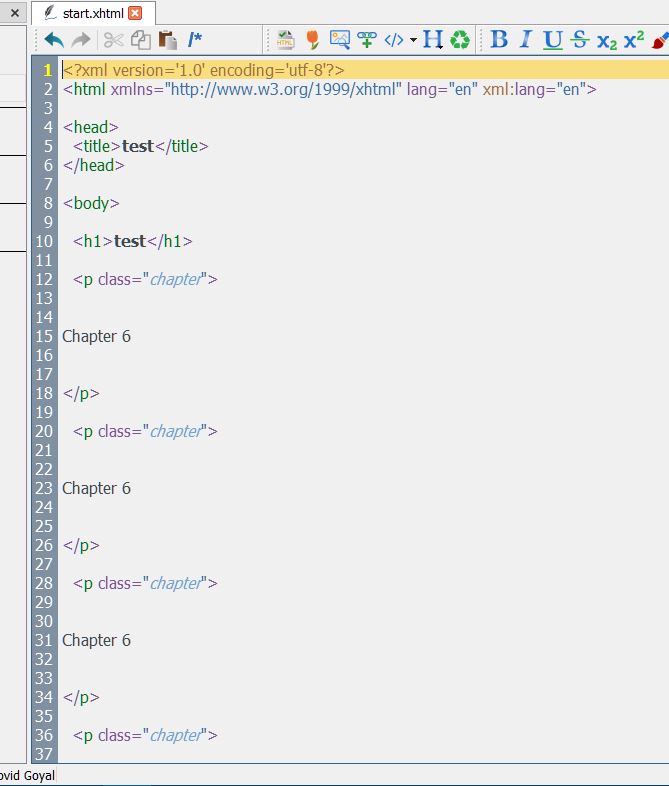Screen dimensions: 669x786
Task: Click the p class chapter tag on line 12
Action: pyautogui.click(x=145, y=279)
